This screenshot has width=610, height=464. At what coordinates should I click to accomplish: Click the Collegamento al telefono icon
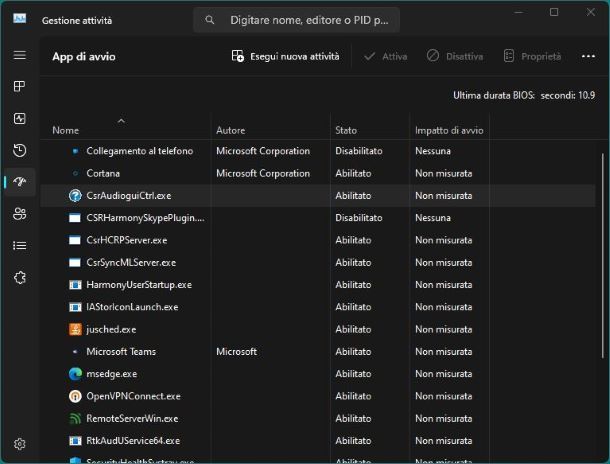point(75,151)
